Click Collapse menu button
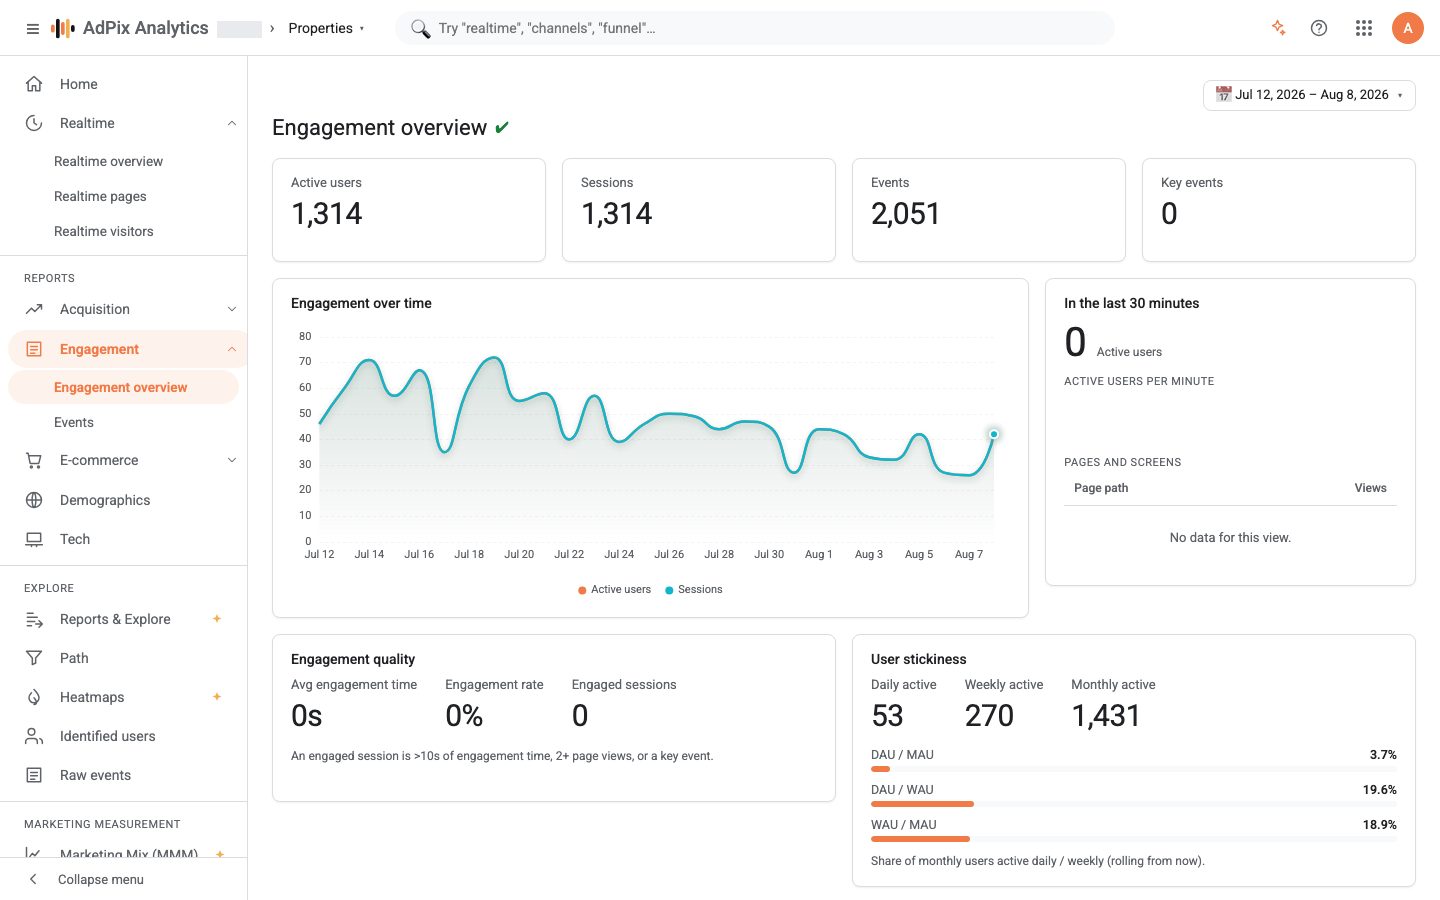This screenshot has height=900, width=1440. [x=124, y=879]
